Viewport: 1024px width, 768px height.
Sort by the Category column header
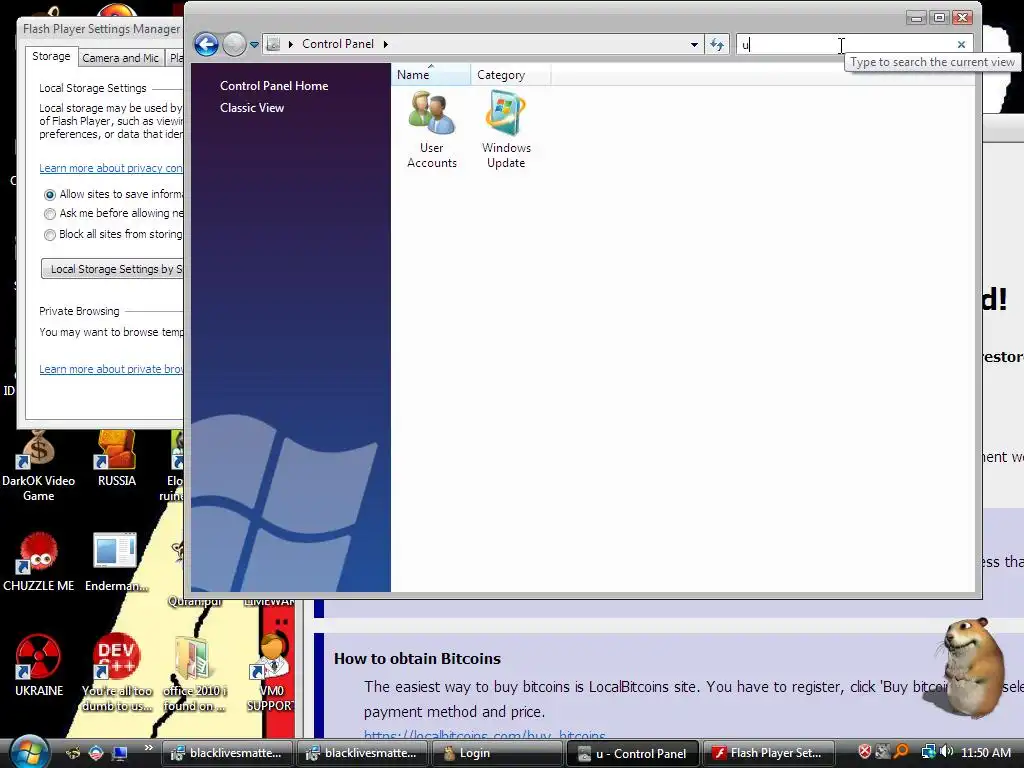tap(511, 74)
